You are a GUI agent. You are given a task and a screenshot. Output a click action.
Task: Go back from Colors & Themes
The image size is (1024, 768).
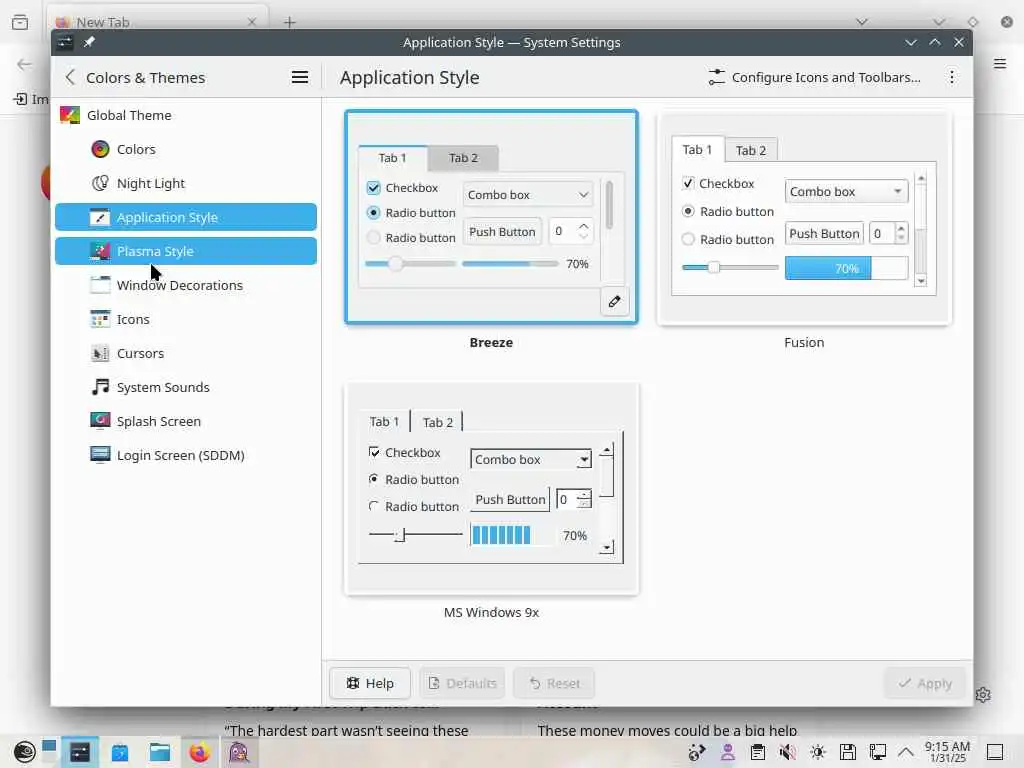70,77
